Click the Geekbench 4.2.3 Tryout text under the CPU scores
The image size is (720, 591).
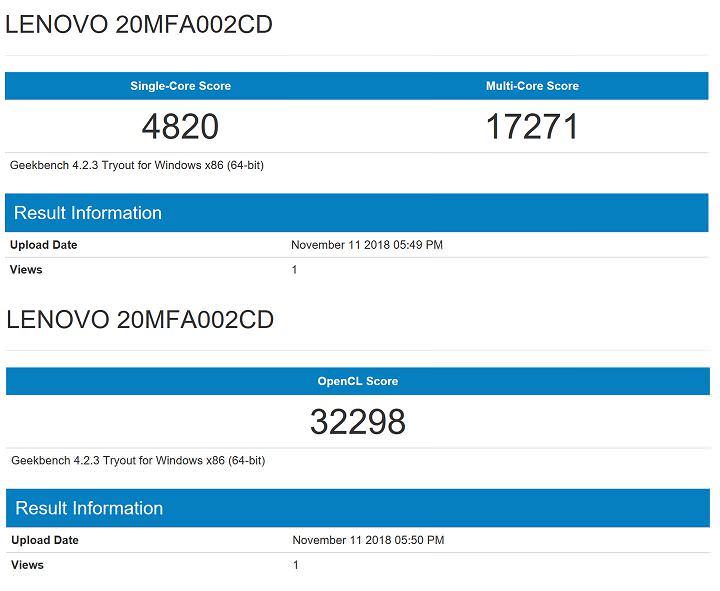pos(137,165)
